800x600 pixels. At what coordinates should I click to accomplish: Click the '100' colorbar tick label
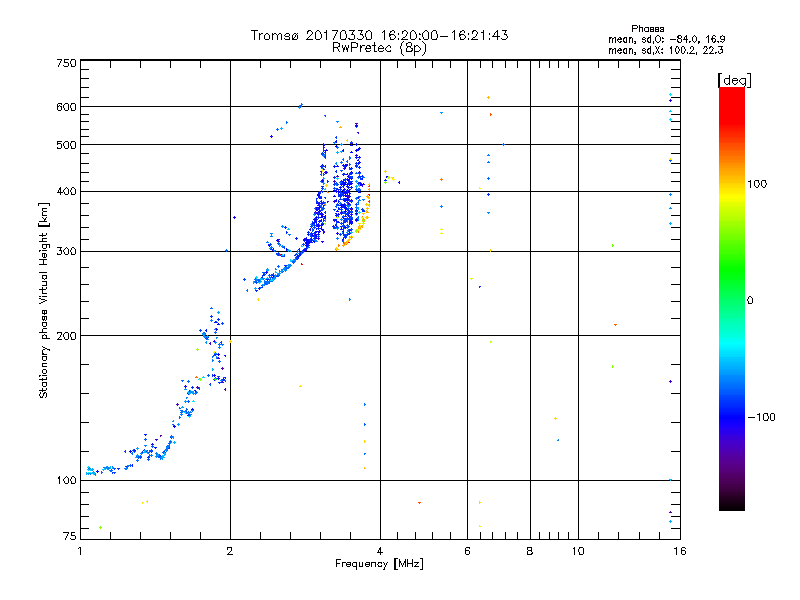[757, 184]
